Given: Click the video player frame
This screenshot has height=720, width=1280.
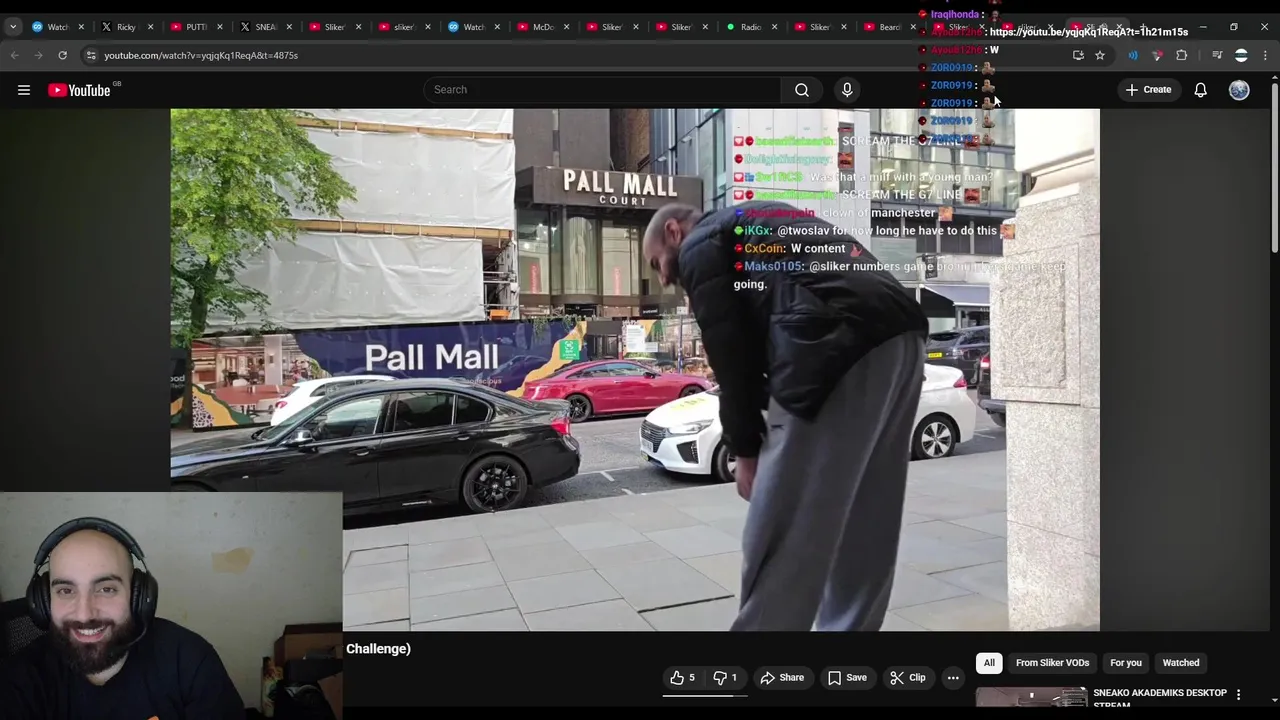Looking at the screenshot, I should point(635,370).
